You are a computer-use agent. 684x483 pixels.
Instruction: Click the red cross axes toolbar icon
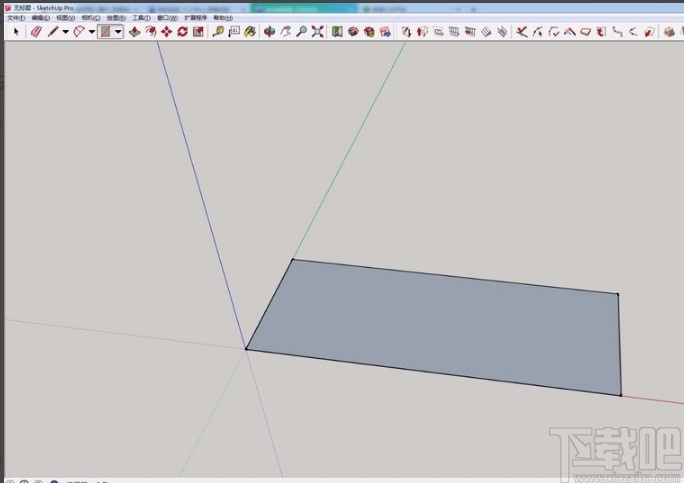coord(522,31)
